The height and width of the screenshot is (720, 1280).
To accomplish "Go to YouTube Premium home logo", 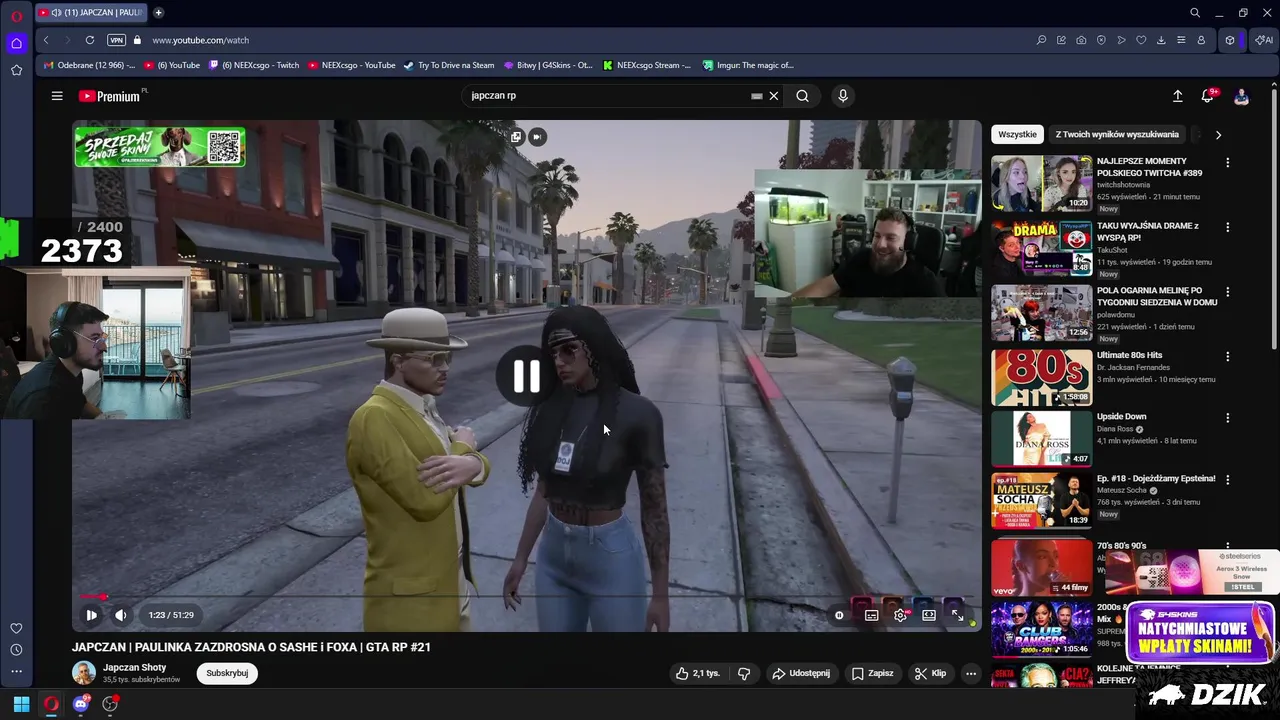I will (x=109, y=96).
